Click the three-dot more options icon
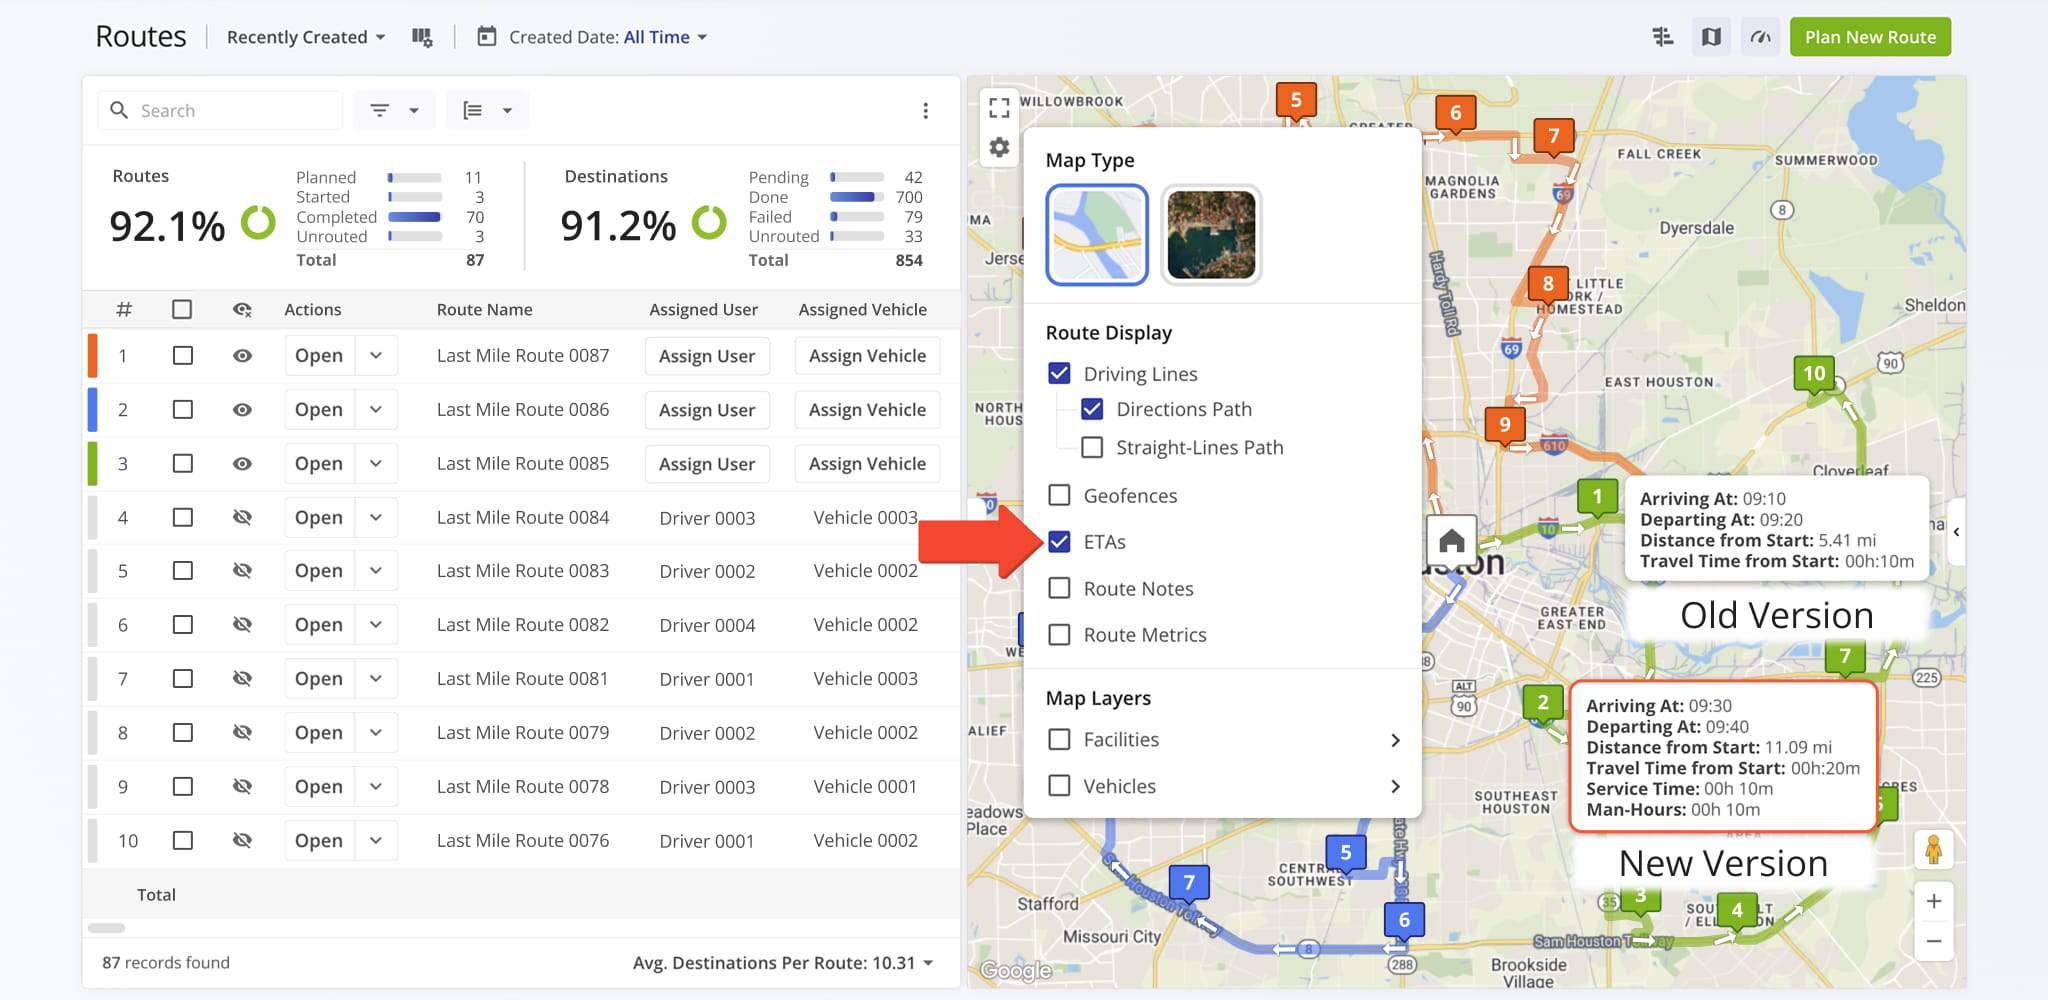Screen dimensions: 2048x1000 coord(925,111)
